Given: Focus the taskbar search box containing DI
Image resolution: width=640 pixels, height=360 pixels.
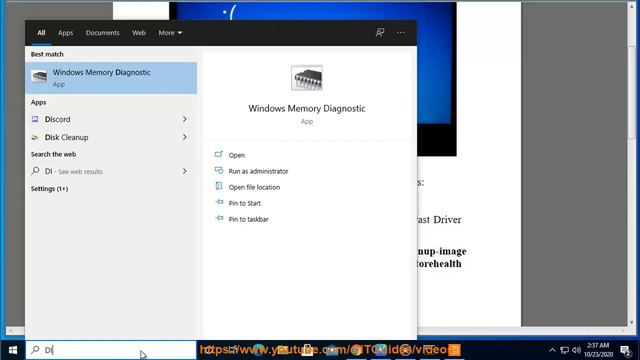Looking at the screenshot, I should point(111,350).
